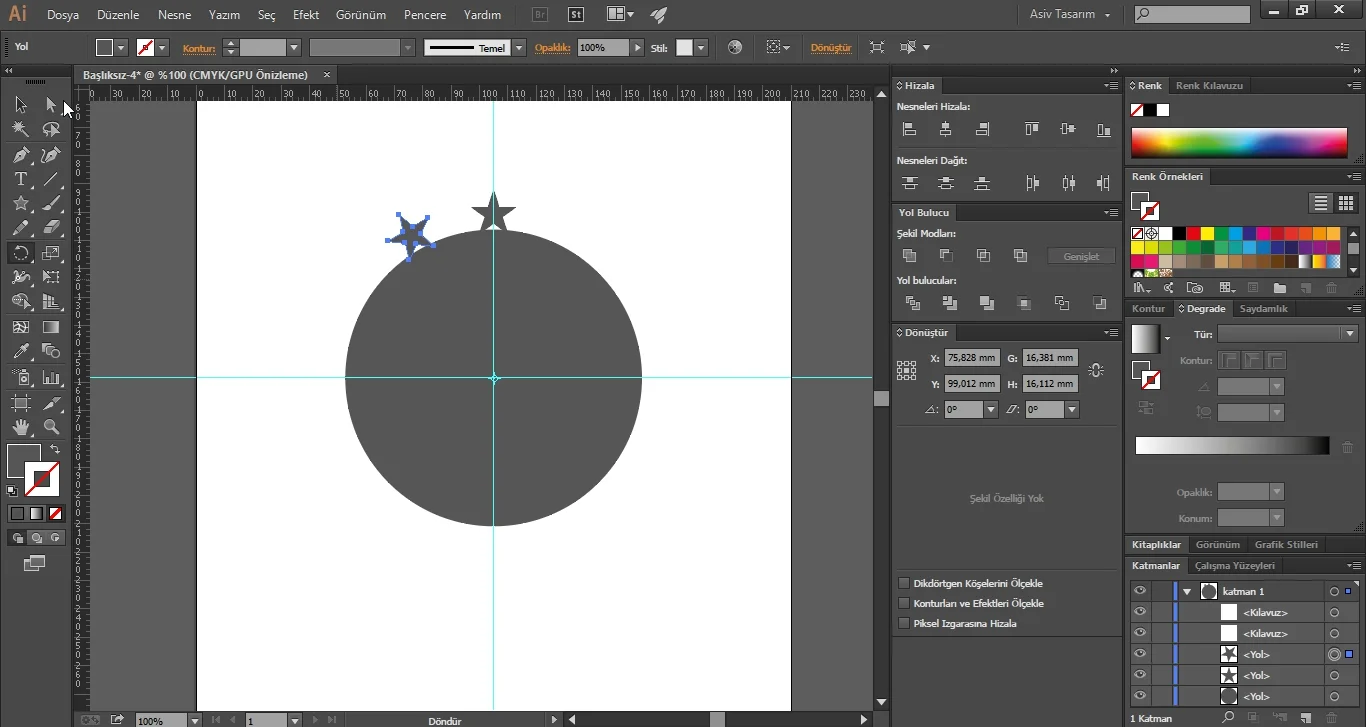The image size is (1366, 727).
Task: Select the Lasso tool
Action: (51, 129)
